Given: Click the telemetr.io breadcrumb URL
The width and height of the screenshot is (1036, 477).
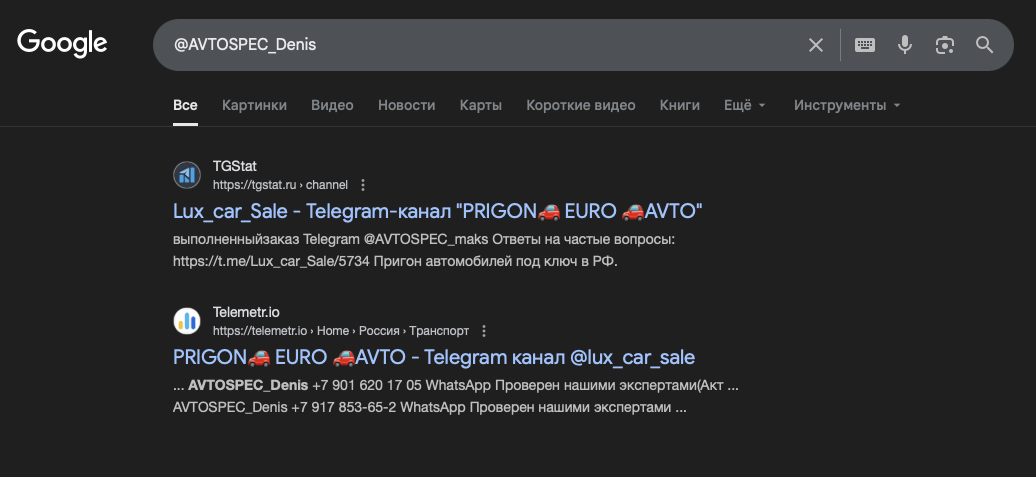Looking at the screenshot, I should click(x=341, y=331).
